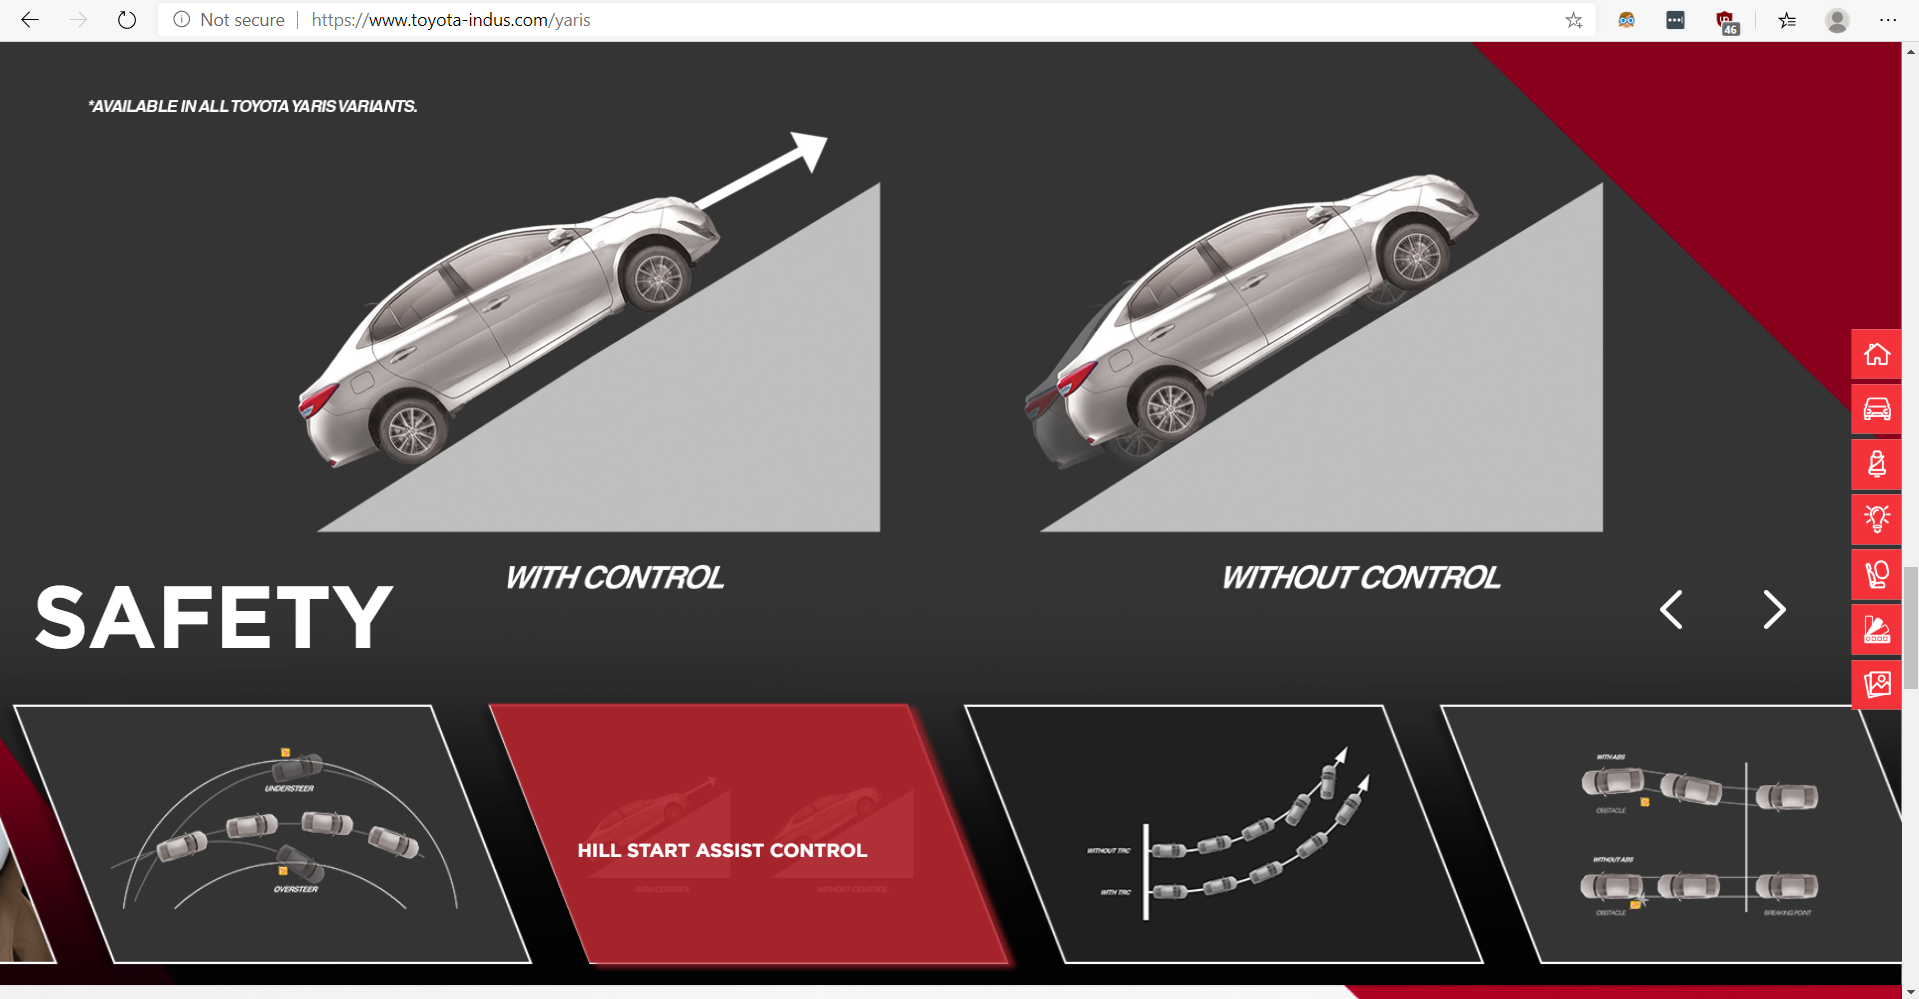
Task: Open the browser profile menu
Action: [x=1837, y=20]
